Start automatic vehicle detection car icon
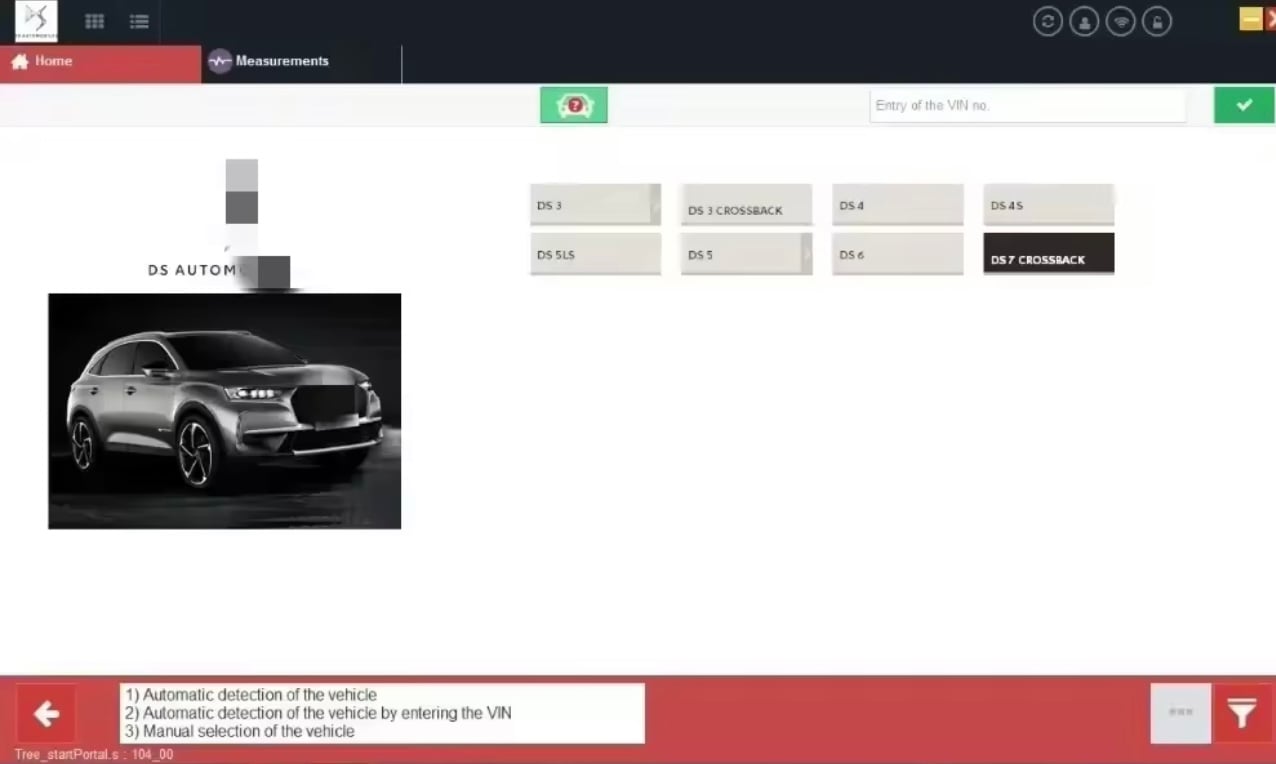The width and height of the screenshot is (1276, 764). coord(574,105)
